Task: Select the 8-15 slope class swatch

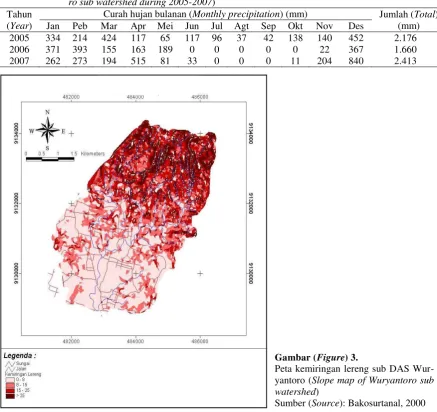Action: 10,385
